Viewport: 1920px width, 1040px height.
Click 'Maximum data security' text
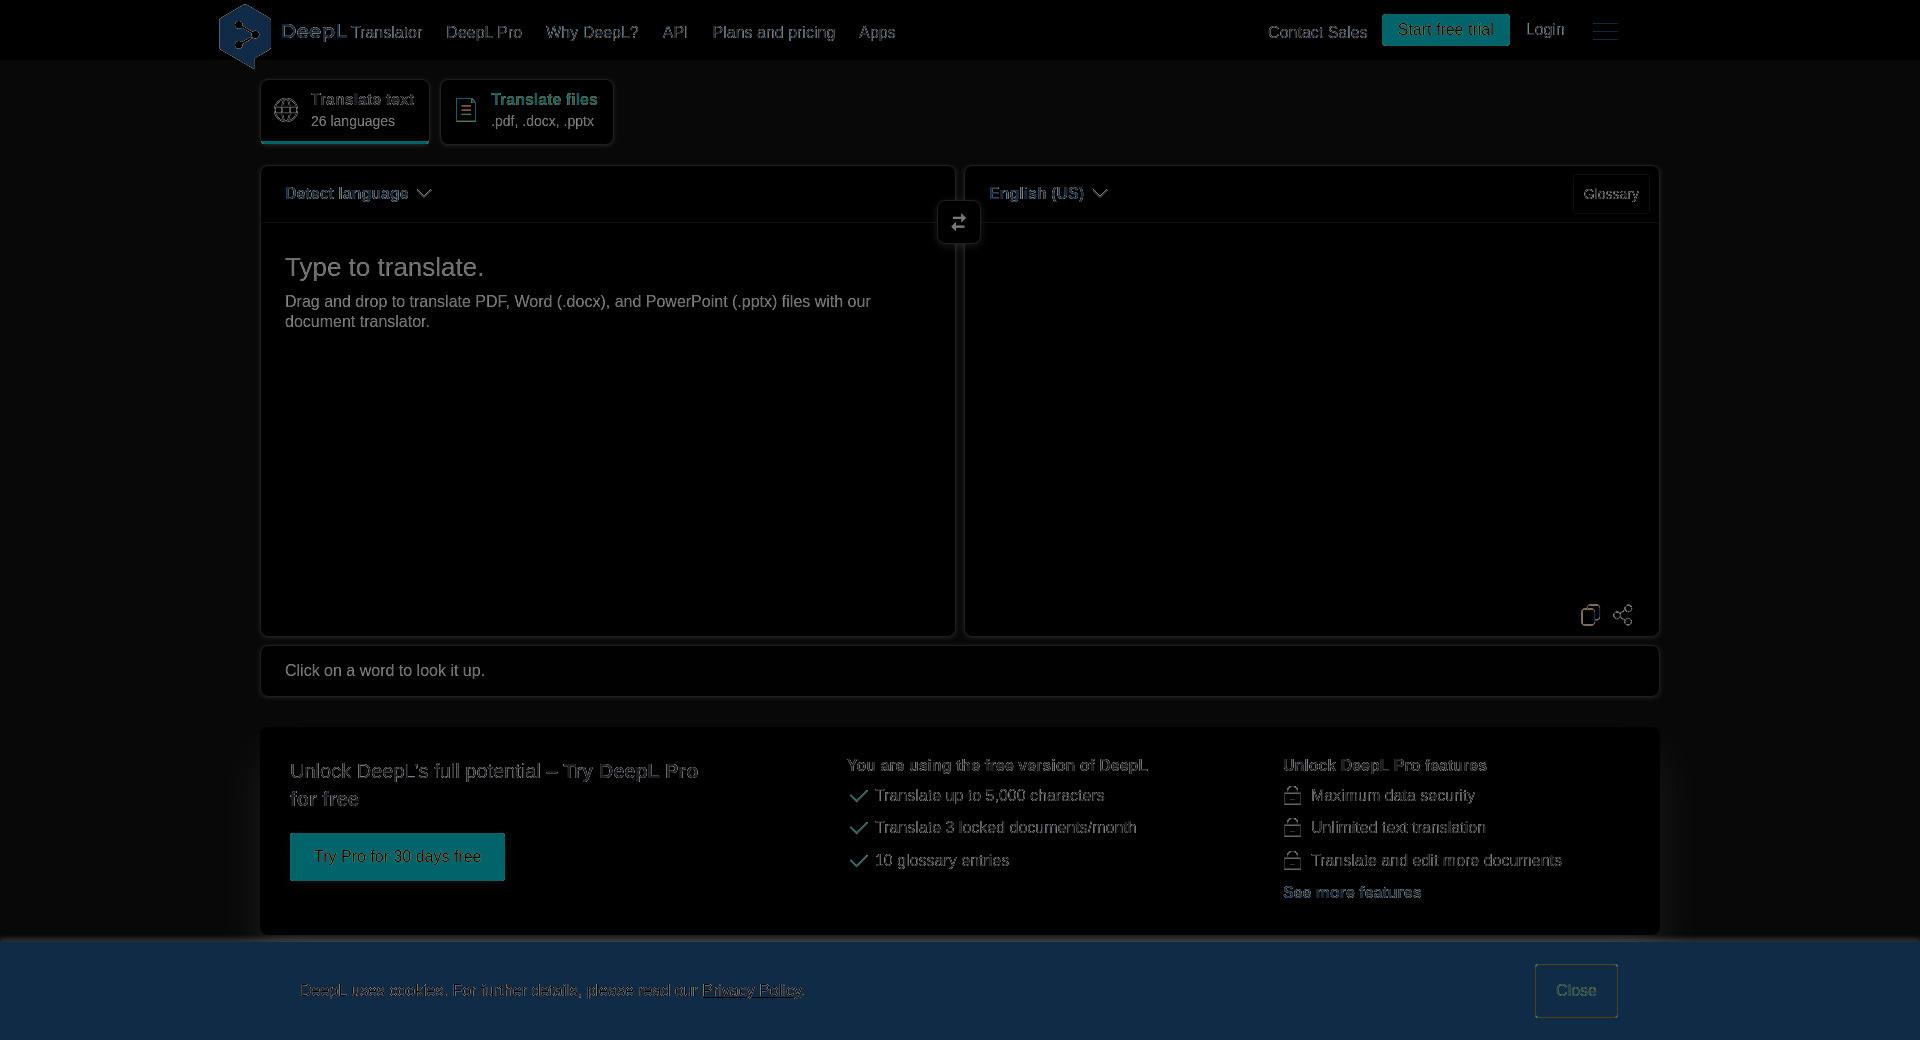click(1393, 796)
